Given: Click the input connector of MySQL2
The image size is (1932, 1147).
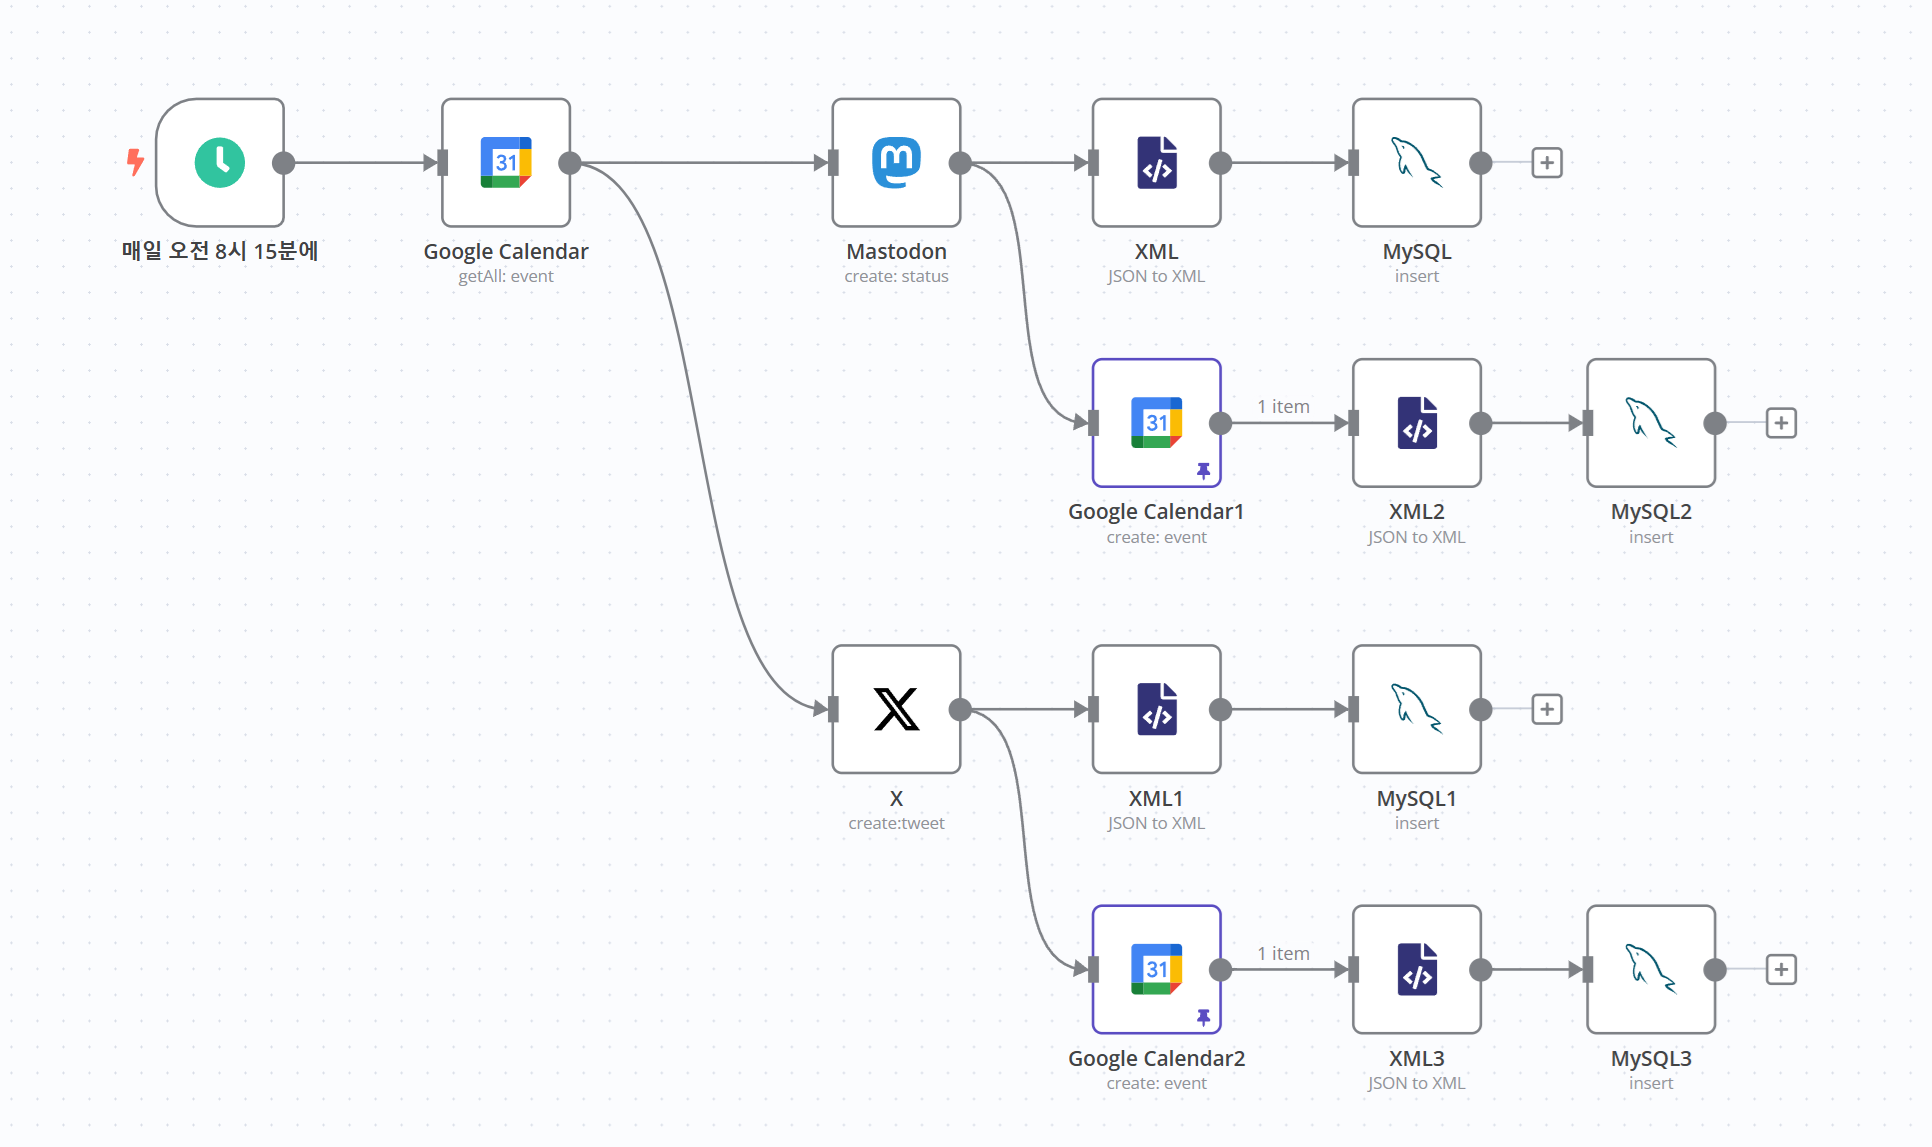Looking at the screenshot, I should click(1587, 423).
